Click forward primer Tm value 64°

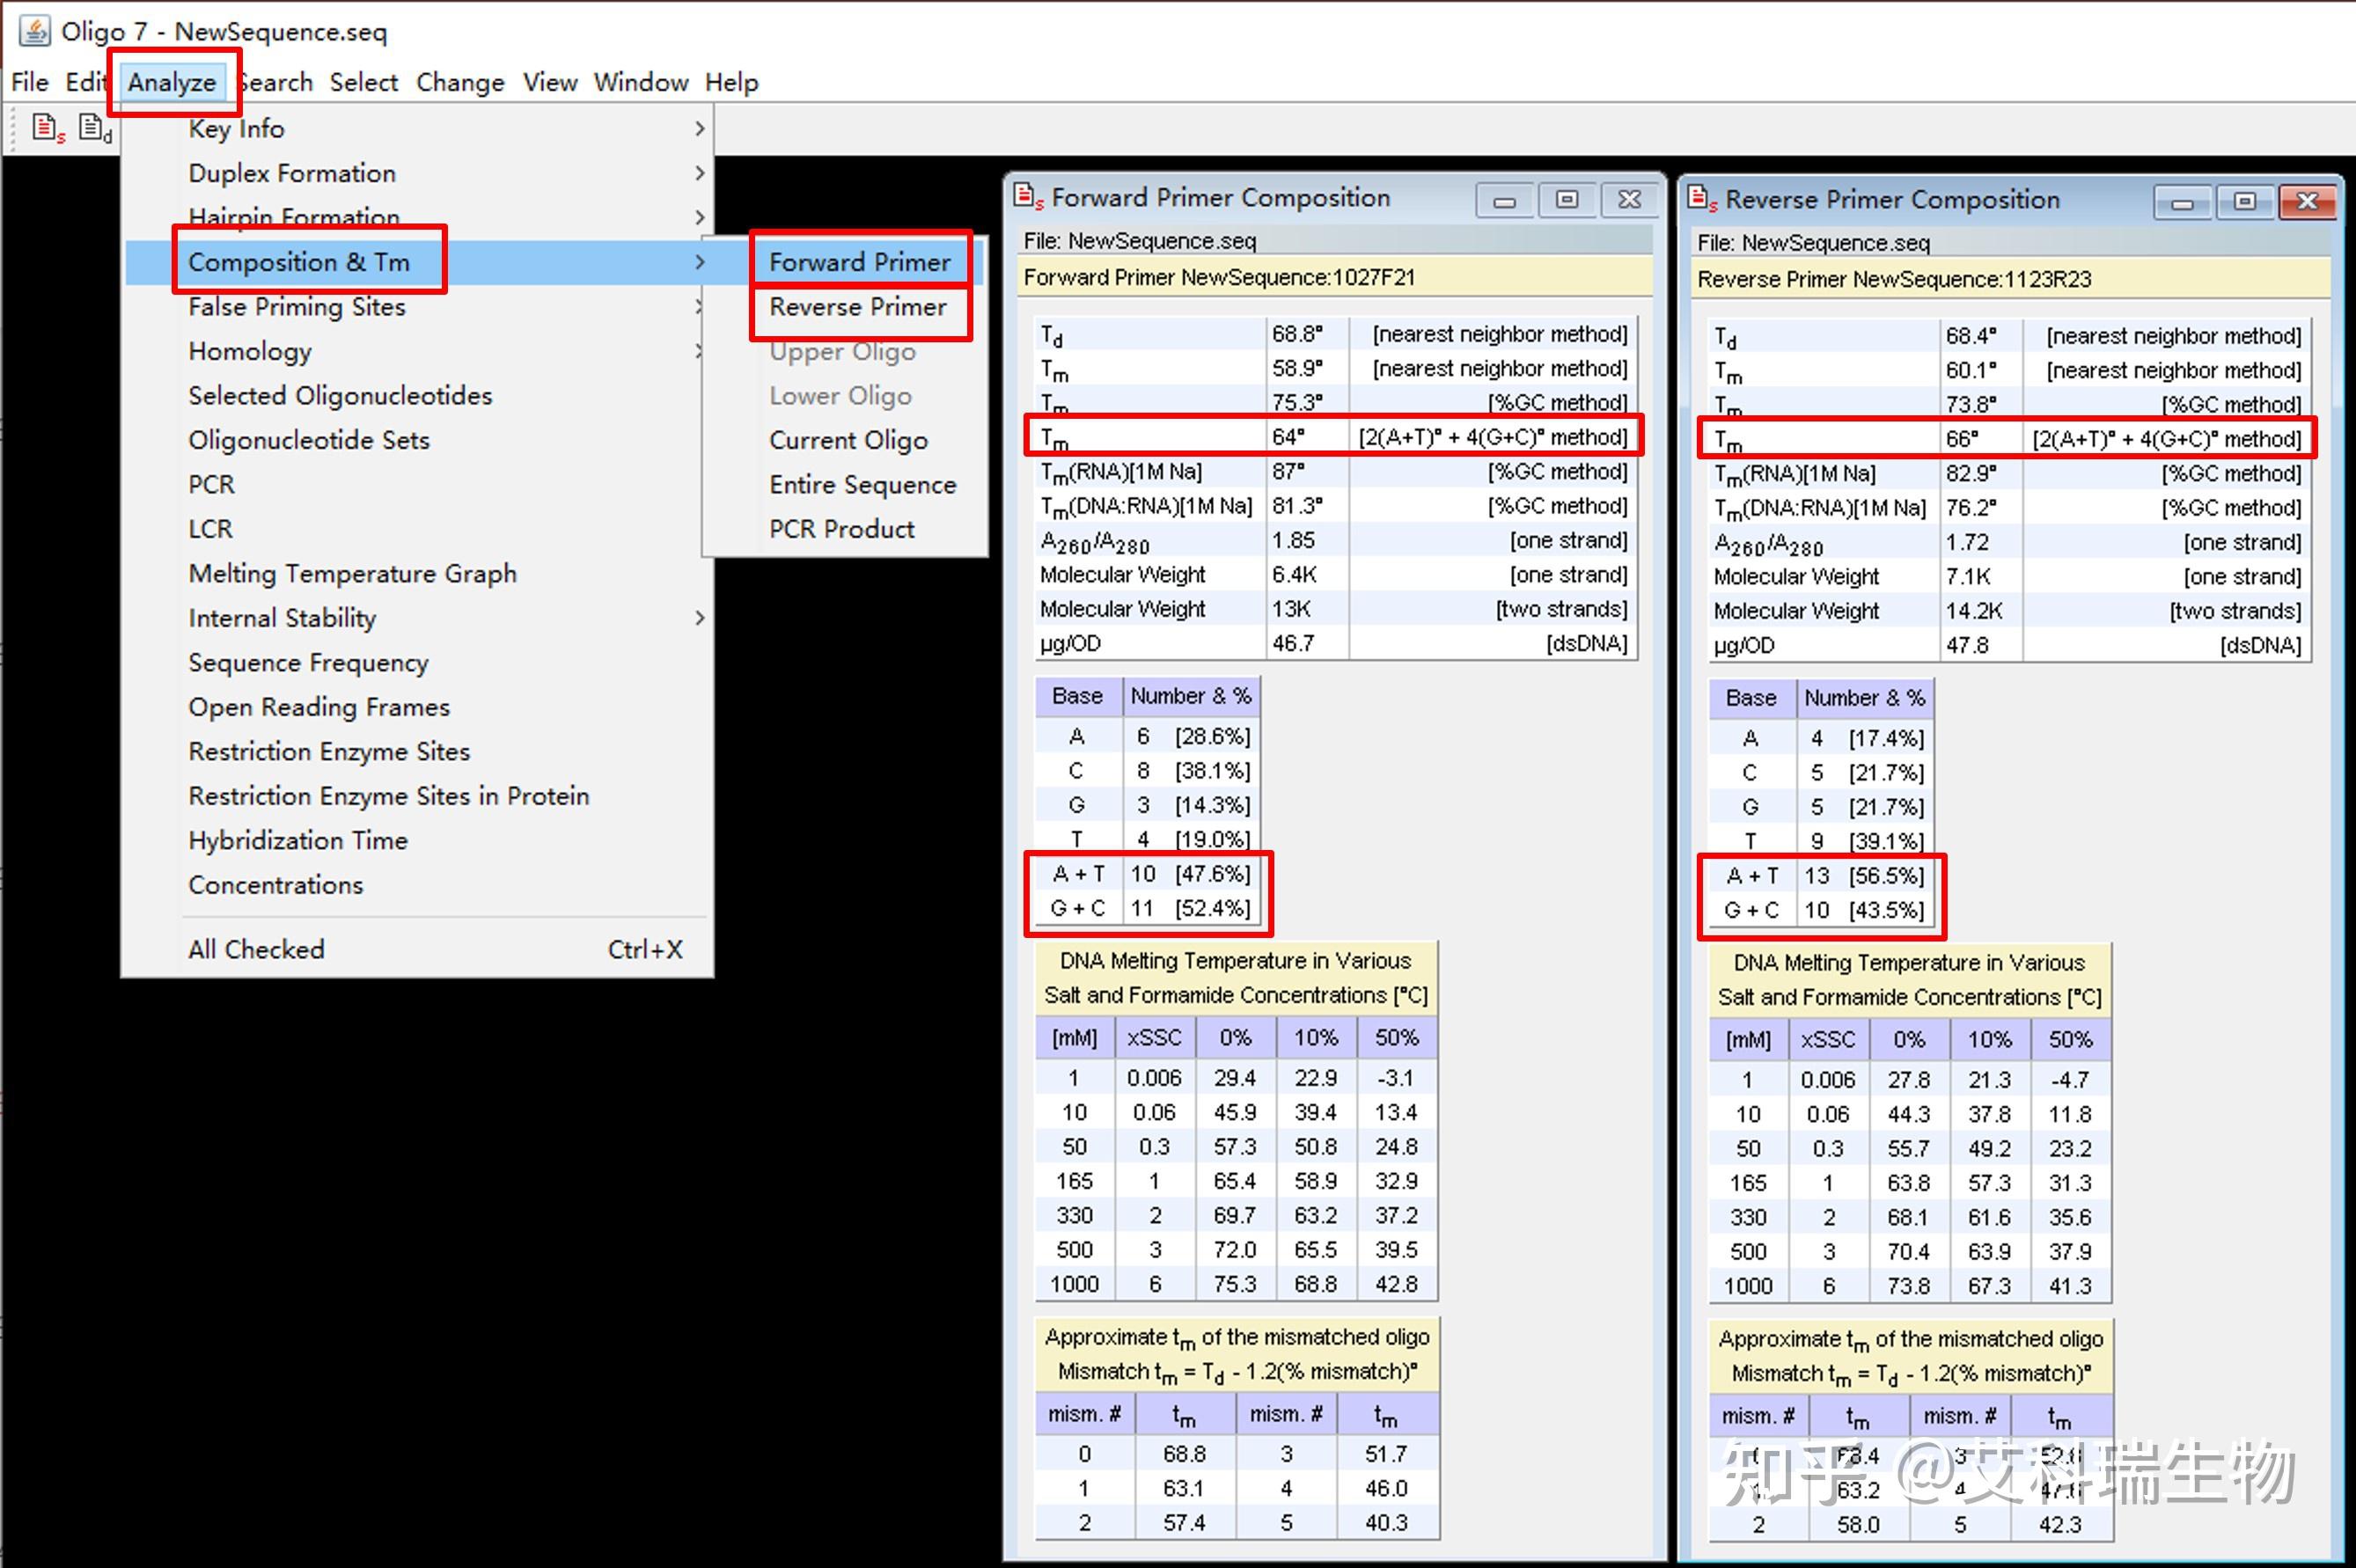point(1288,437)
